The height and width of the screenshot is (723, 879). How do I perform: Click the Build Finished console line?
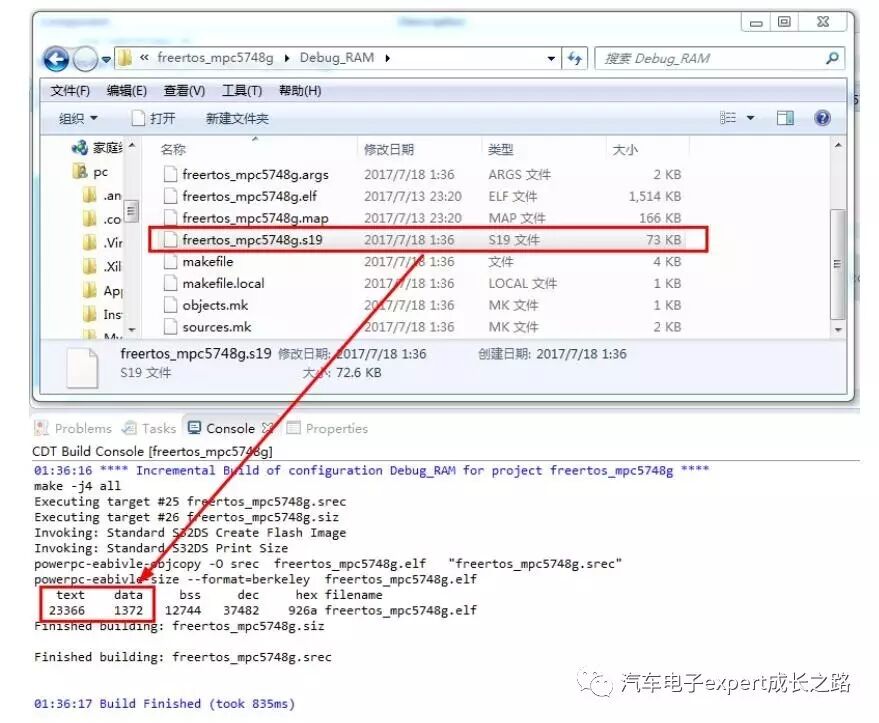(164, 703)
